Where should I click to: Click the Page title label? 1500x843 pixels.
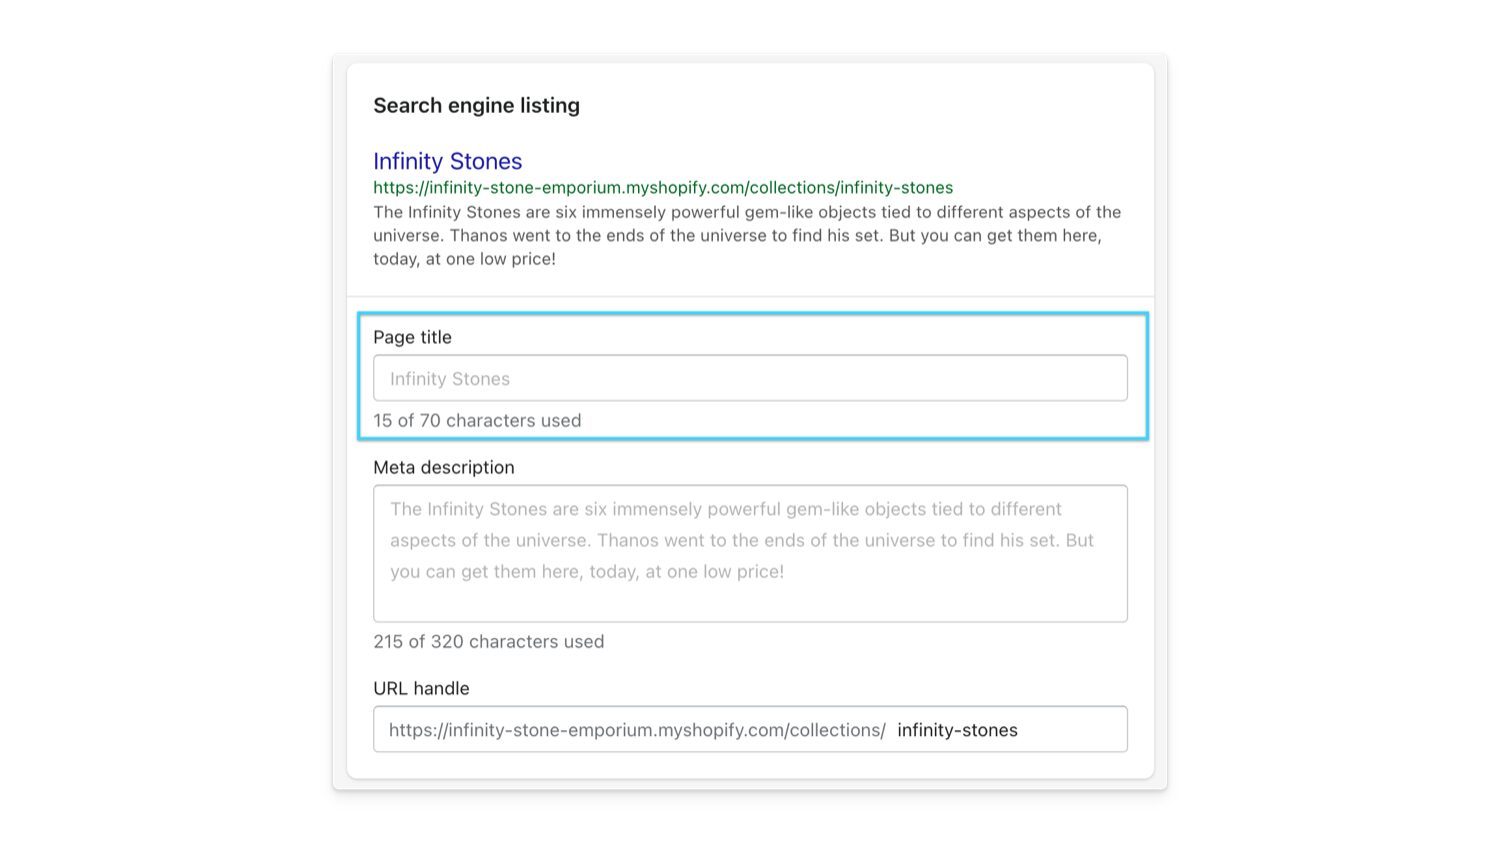(412, 337)
